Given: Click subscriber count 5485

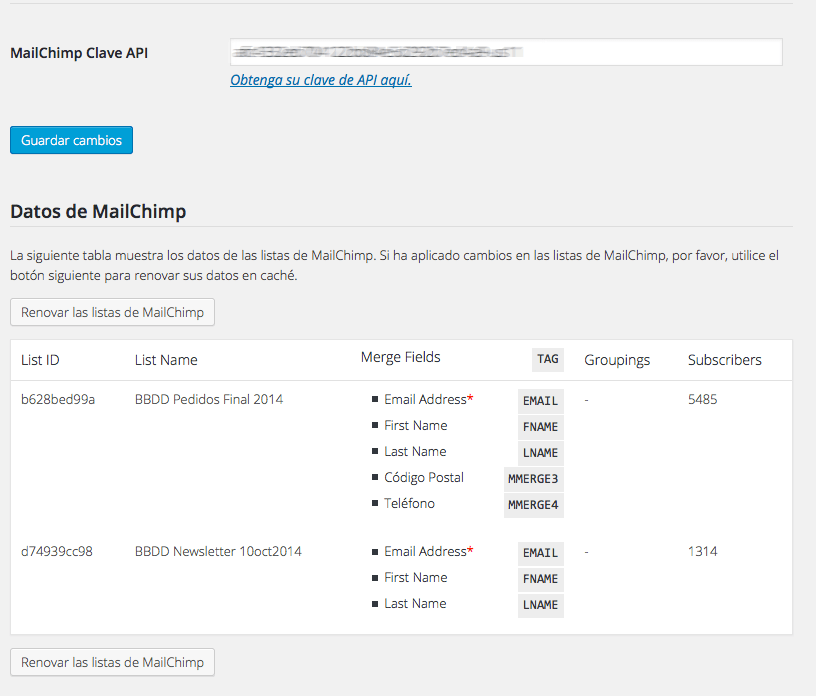Looking at the screenshot, I should point(703,399).
